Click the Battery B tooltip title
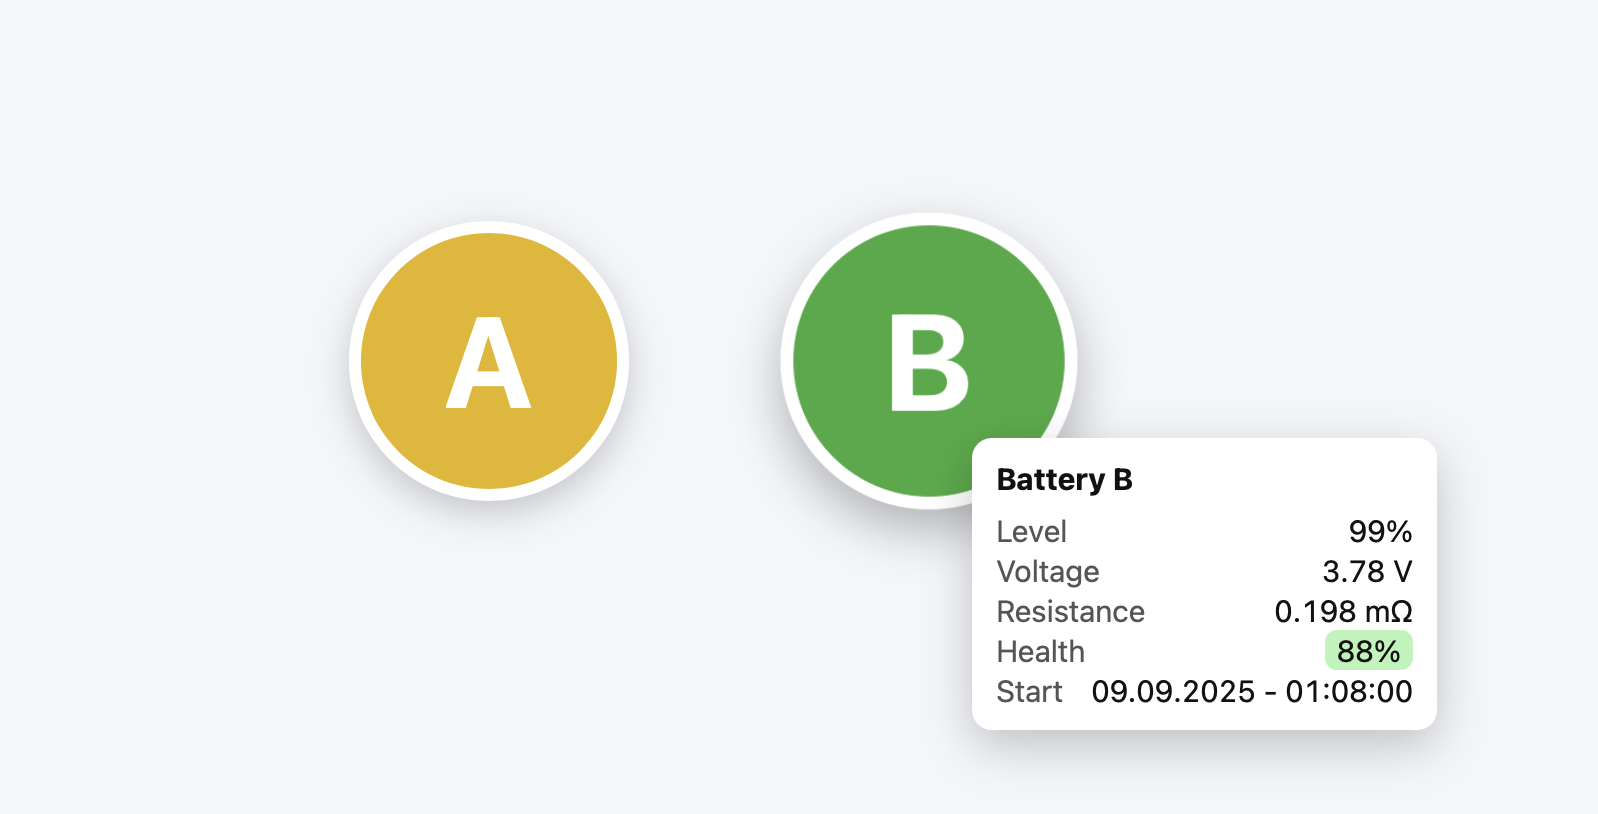This screenshot has width=1598, height=814. click(1064, 480)
